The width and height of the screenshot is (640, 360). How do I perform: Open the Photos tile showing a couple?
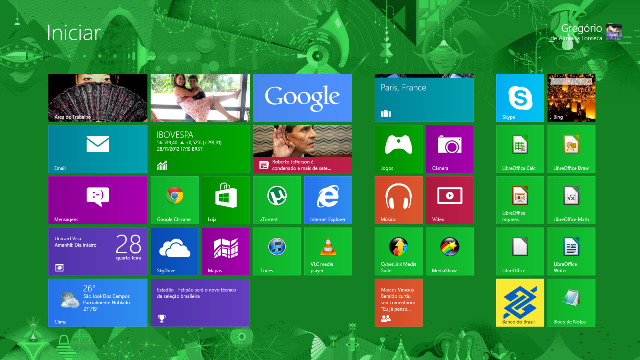click(x=200, y=98)
